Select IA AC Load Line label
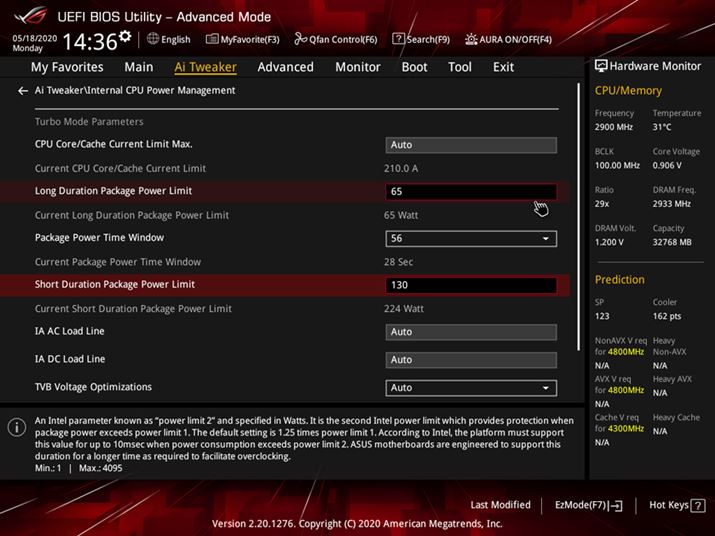This screenshot has height=536, width=715. click(69, 331)
